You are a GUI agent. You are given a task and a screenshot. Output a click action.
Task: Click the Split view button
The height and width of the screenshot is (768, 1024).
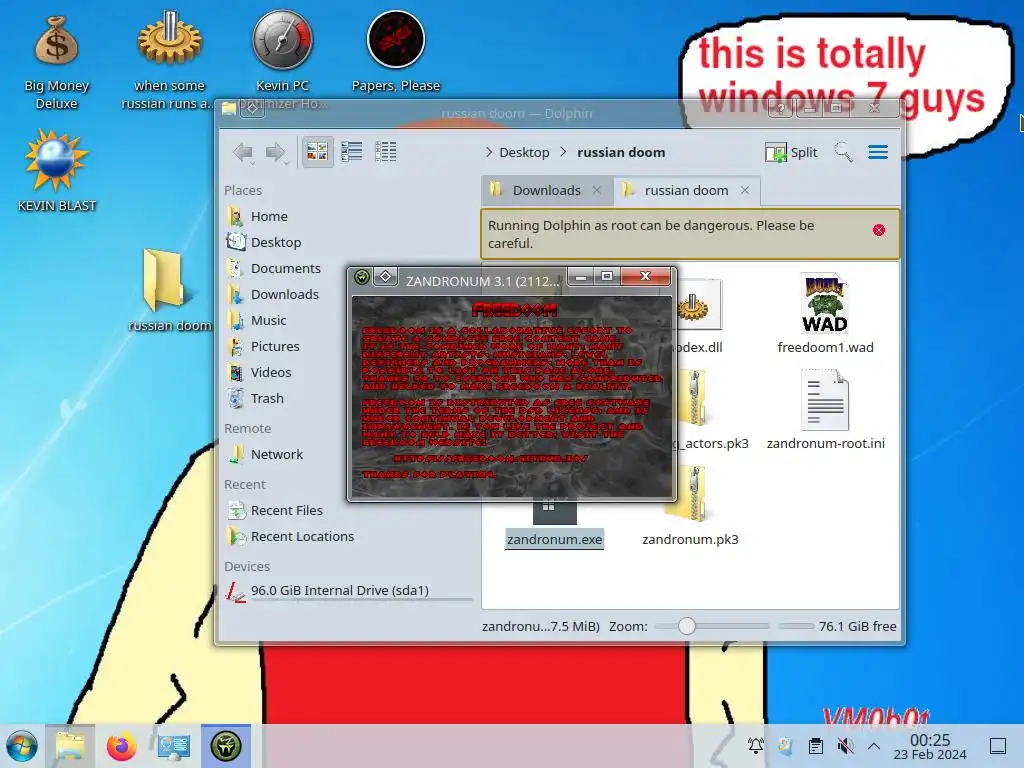(791, 152)
